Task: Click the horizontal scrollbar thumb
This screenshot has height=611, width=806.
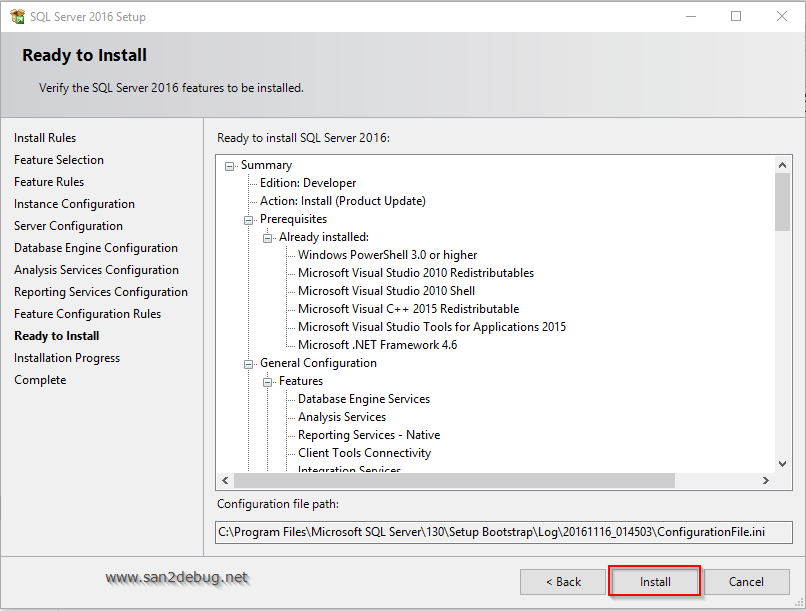Action: (x=454, y=480)
